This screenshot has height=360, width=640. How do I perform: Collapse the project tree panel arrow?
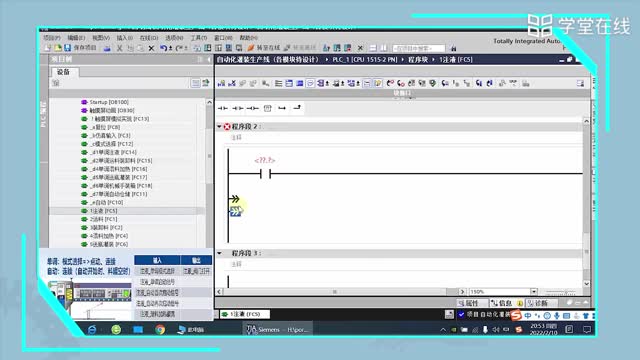click(x=209, y=60)
